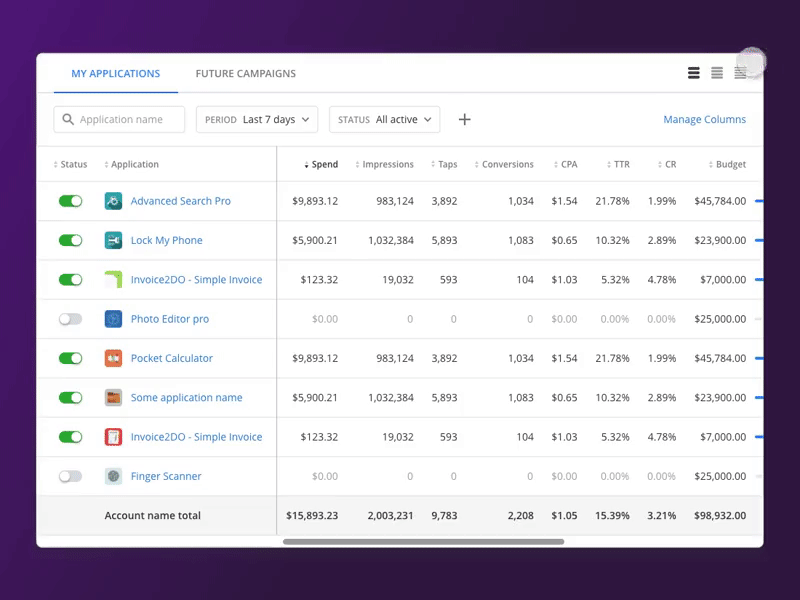This screenshot has height=600, width=800.
Task: Turn on the Finger Scanner status toggle
Action: [x=70, y=476]
